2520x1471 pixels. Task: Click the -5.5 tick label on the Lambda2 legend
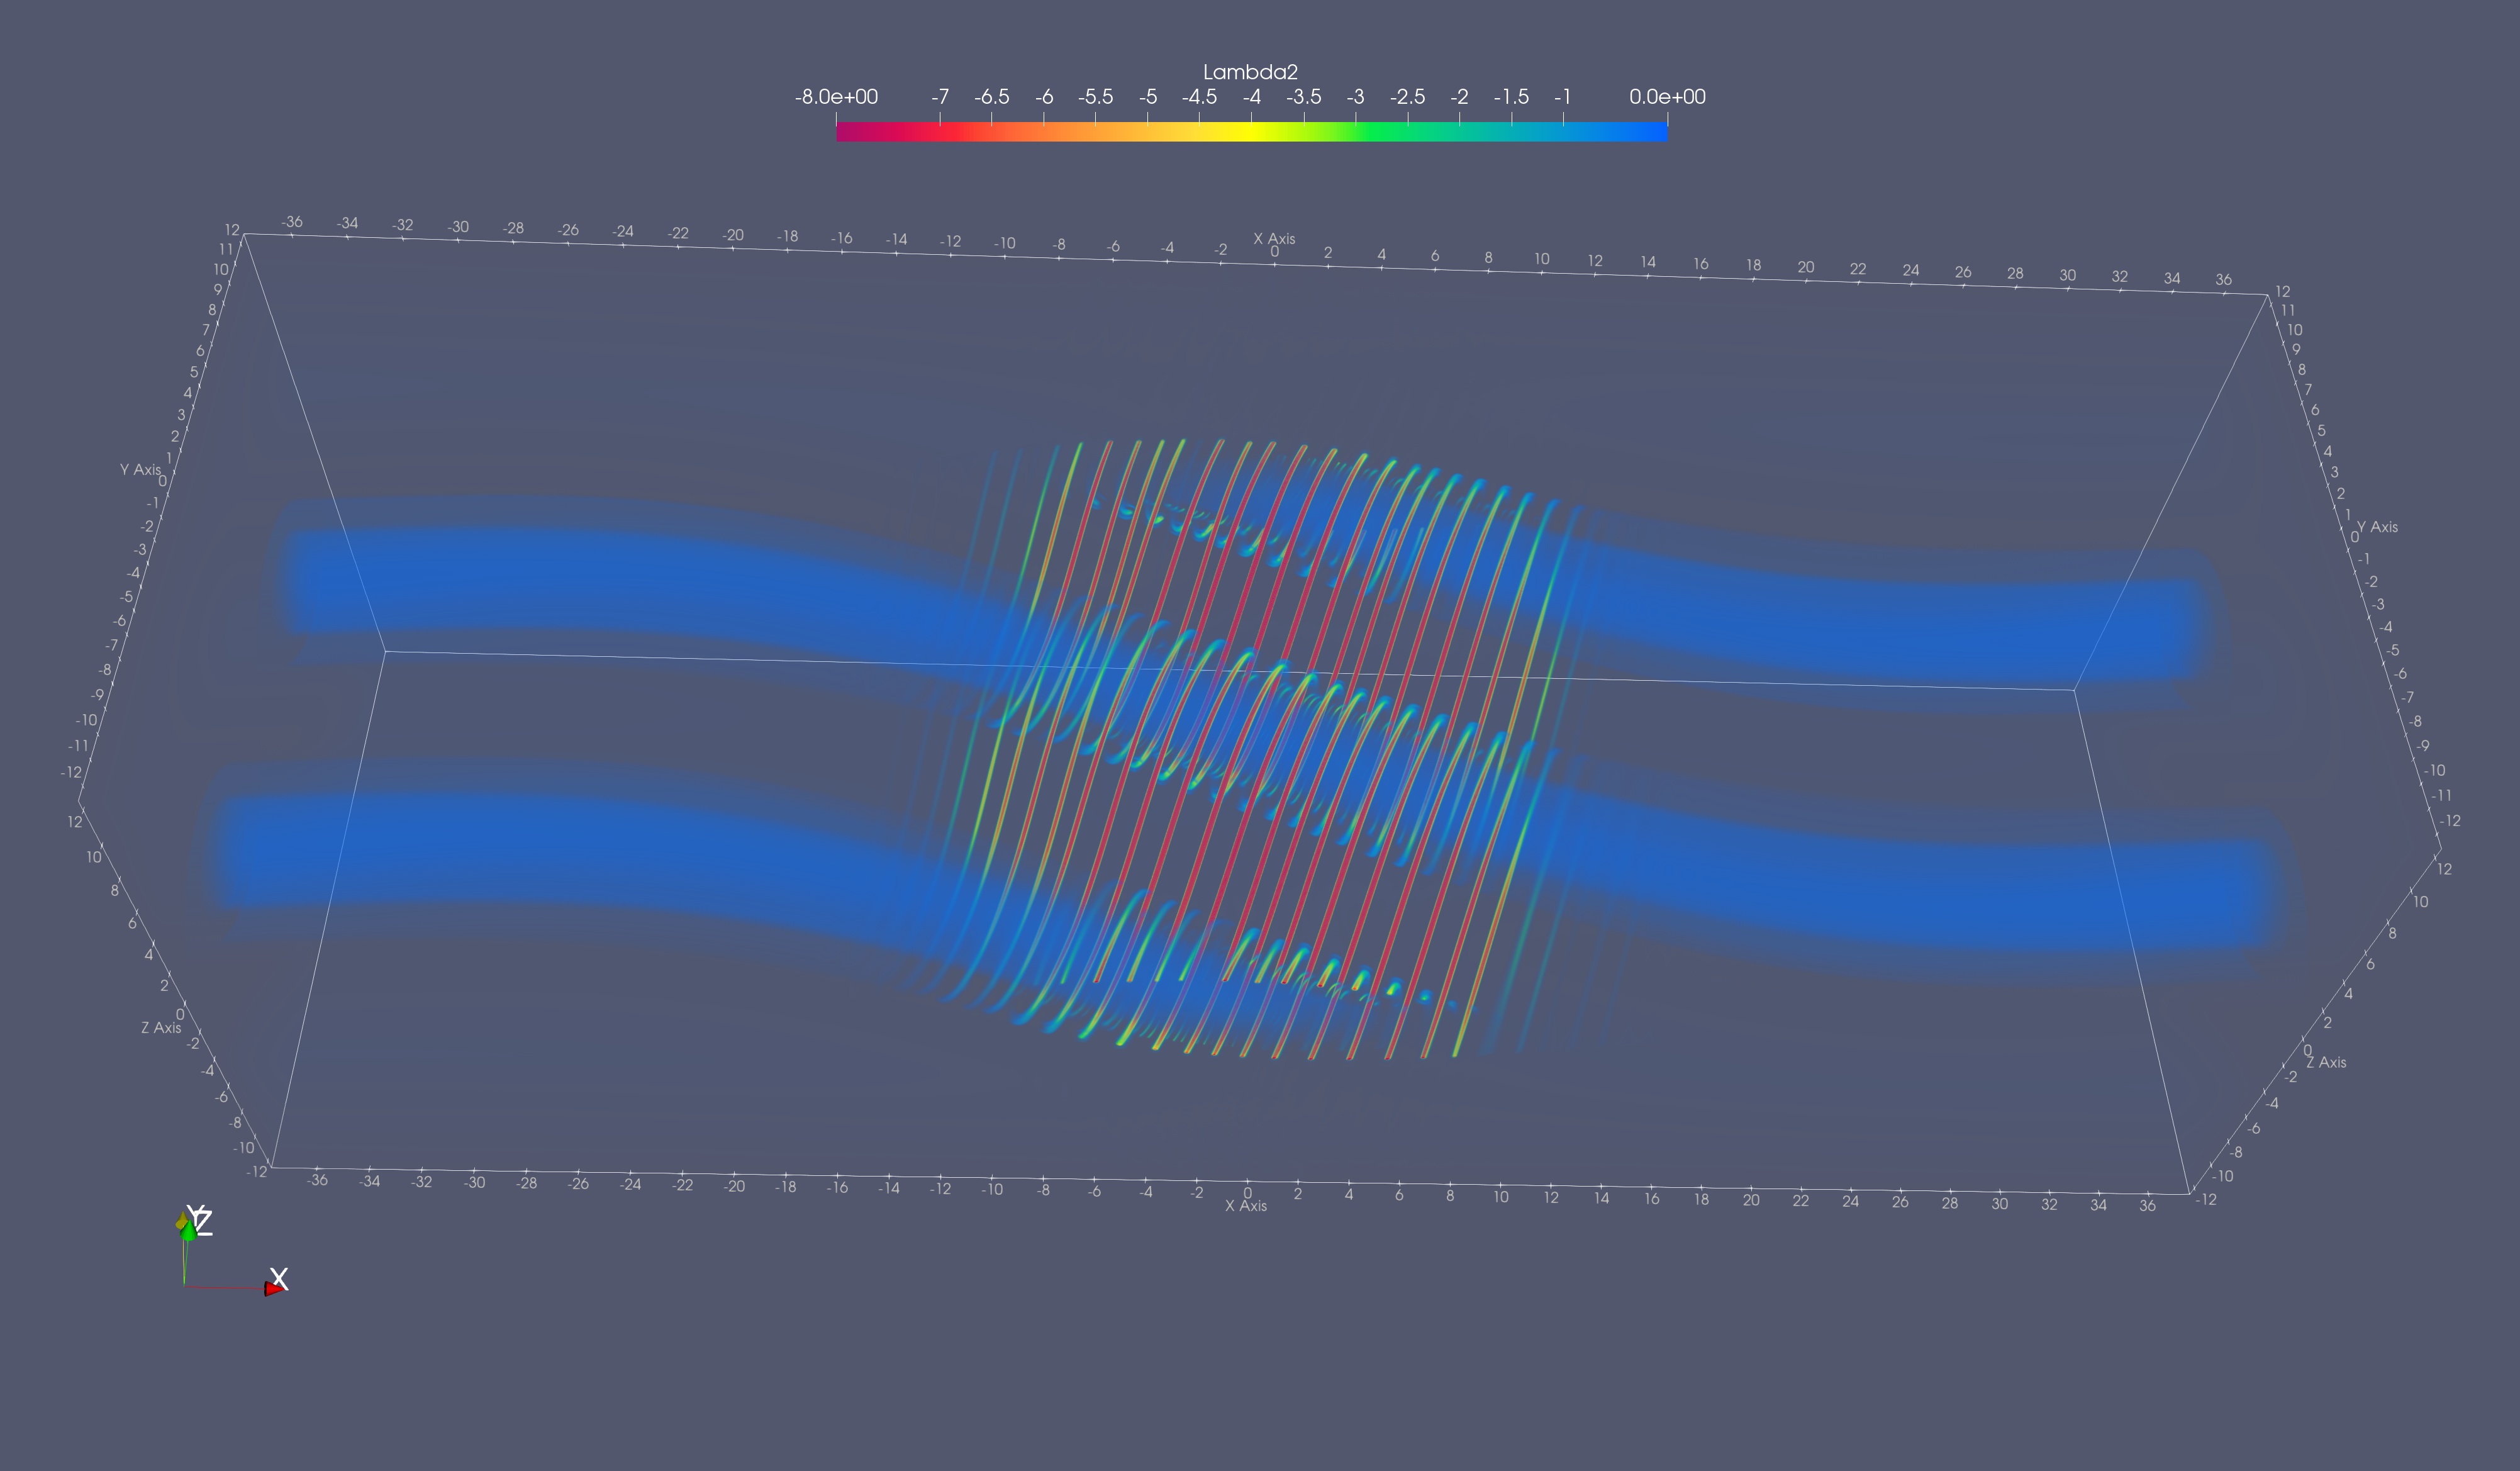click(1095, 97)
